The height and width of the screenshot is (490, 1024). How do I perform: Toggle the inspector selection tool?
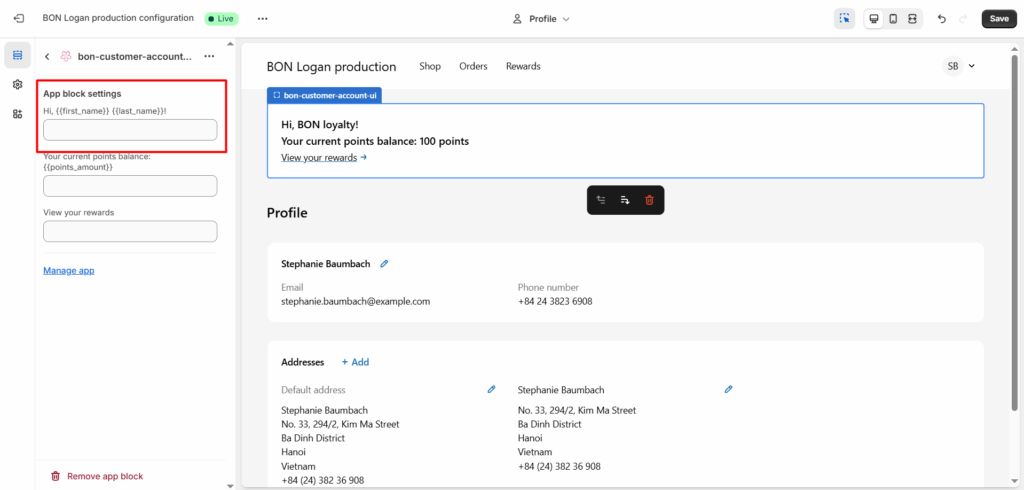(845, 19)
